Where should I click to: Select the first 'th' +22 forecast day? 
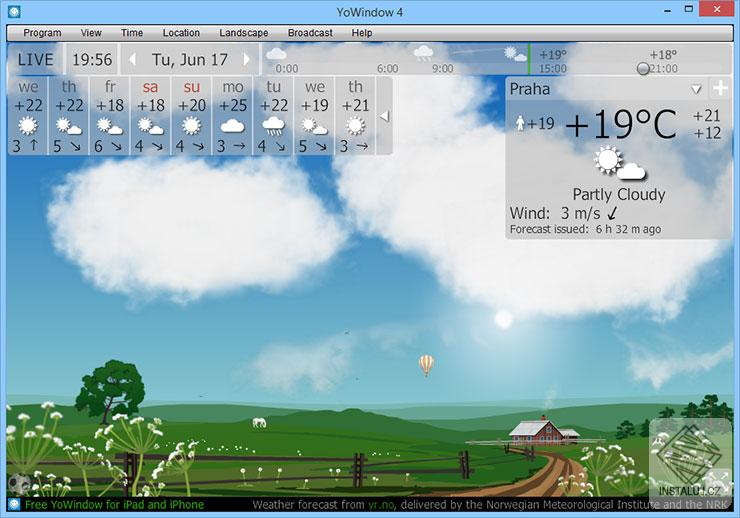69,116
